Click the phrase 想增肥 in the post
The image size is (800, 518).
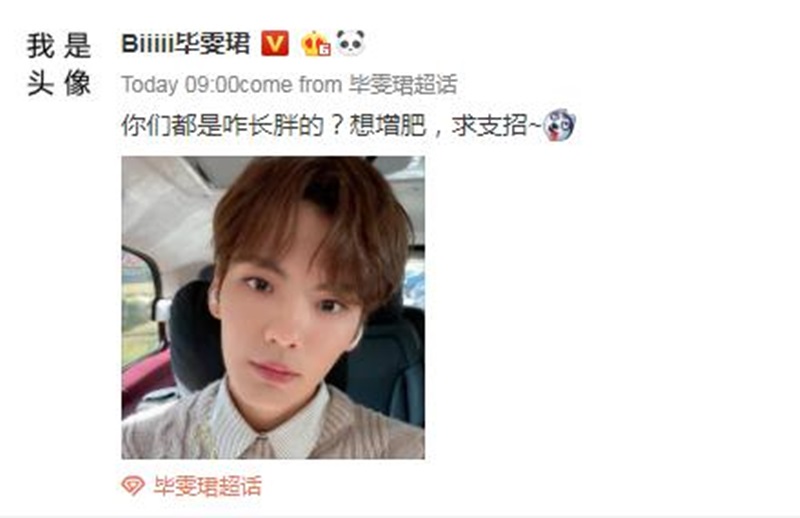(x=387, y=125)
